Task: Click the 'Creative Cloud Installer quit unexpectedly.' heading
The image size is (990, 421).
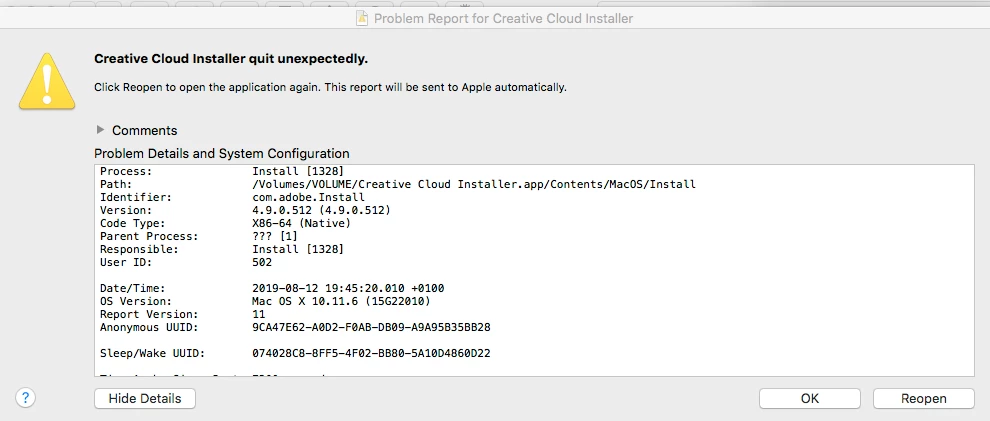Action: (x=231, y=59)
